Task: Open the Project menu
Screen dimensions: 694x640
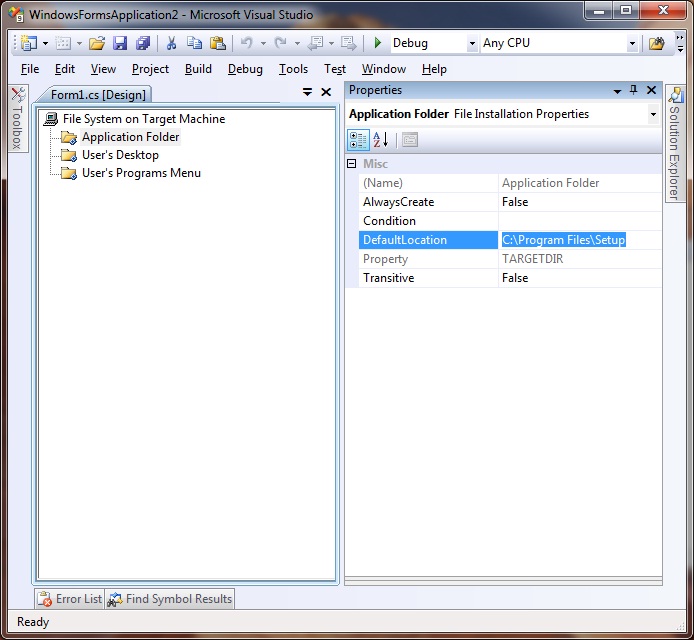Action: [150, 69]
